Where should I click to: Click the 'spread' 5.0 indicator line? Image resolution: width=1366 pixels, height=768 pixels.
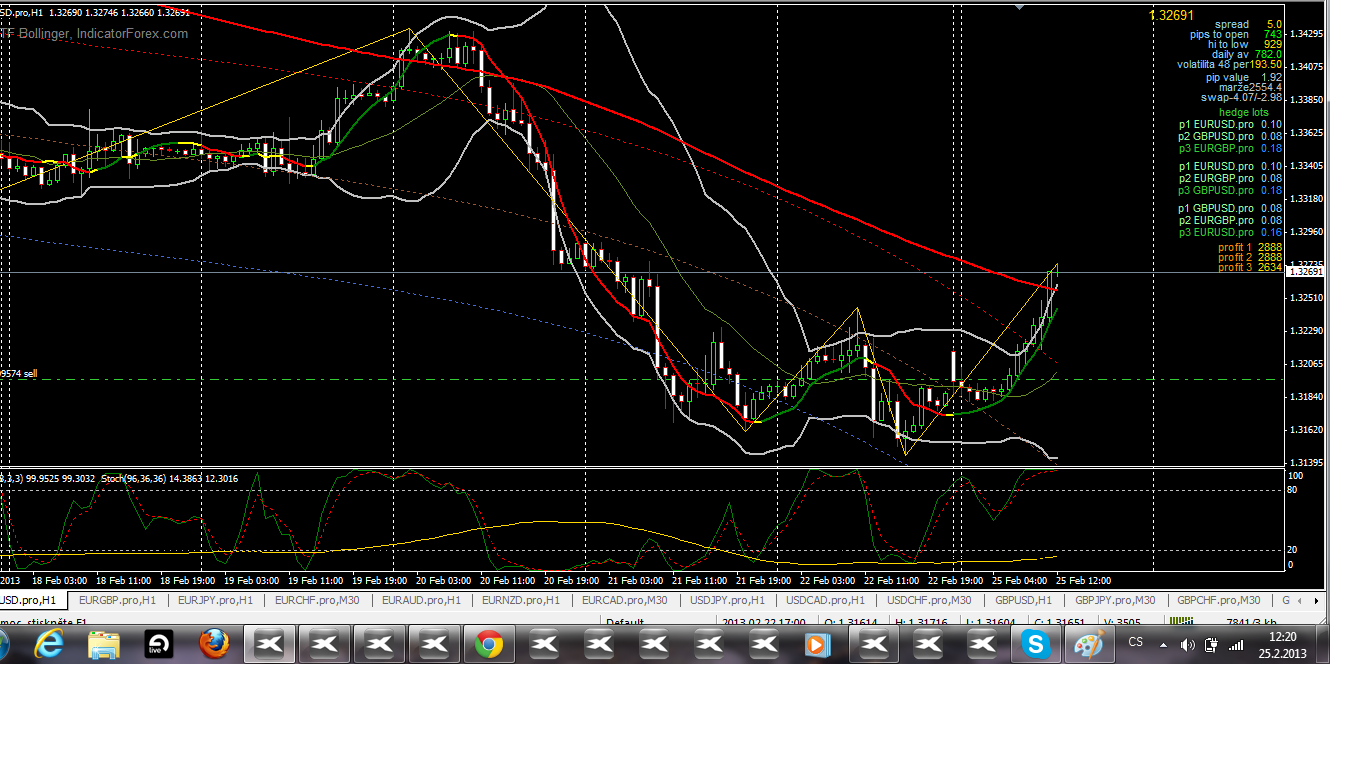1249,24
